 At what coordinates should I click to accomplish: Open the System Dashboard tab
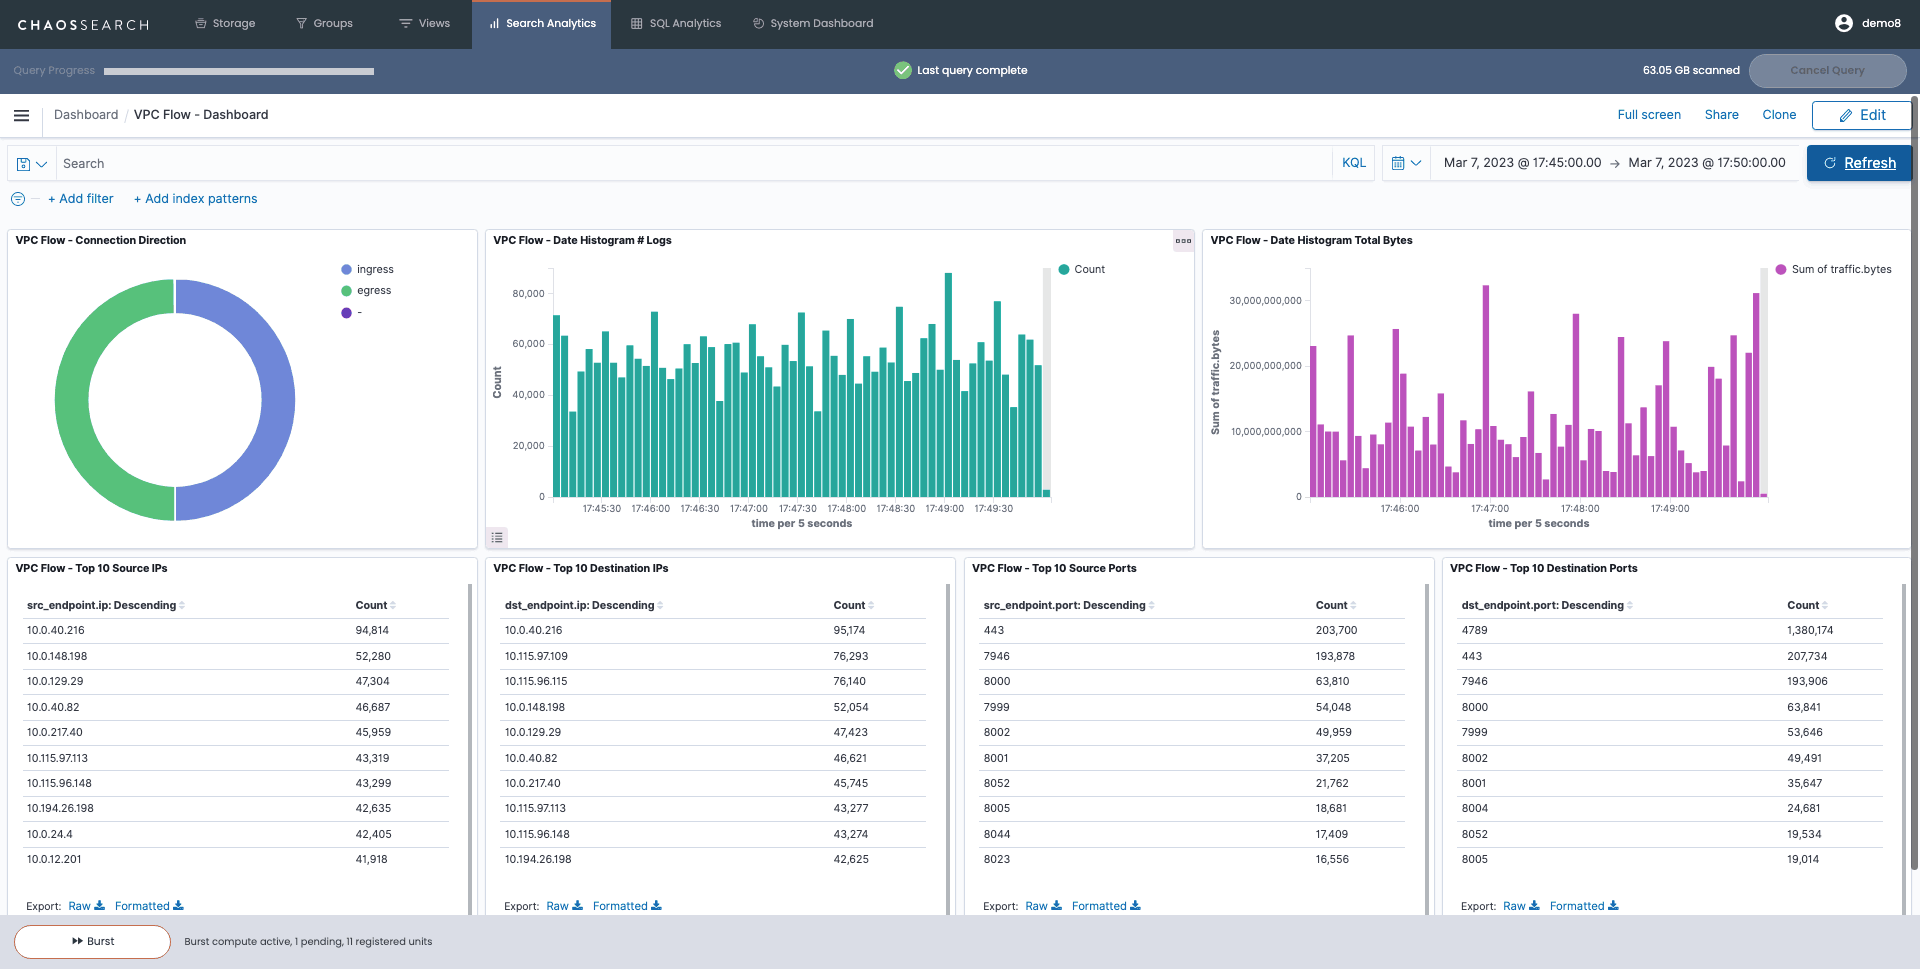813,24
